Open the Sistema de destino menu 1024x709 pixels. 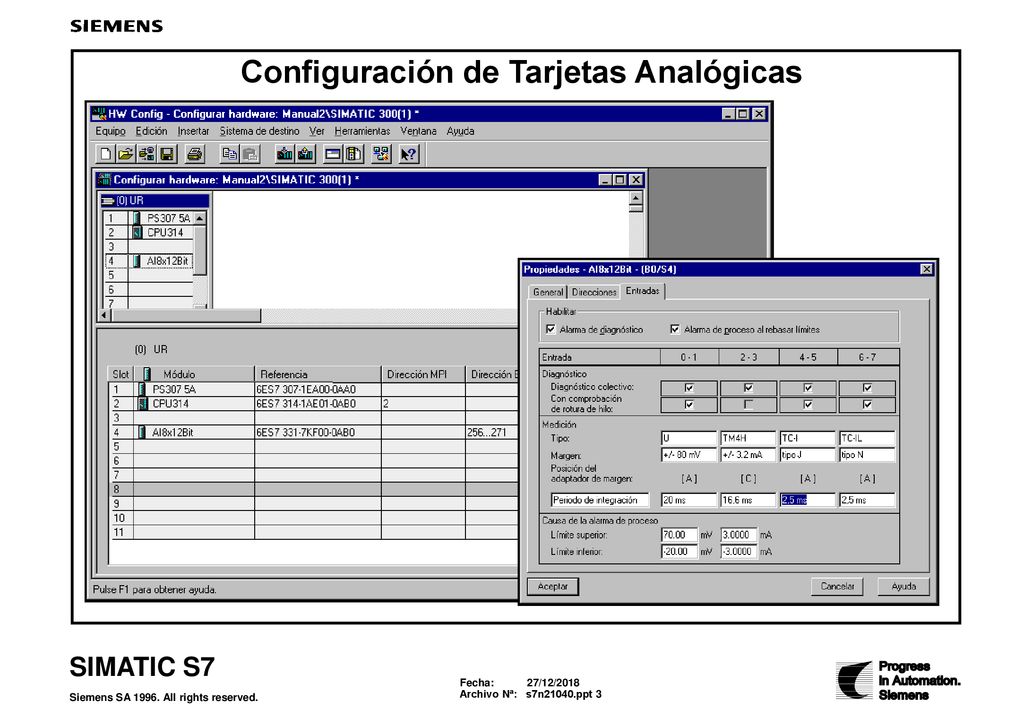coord(259,131)
